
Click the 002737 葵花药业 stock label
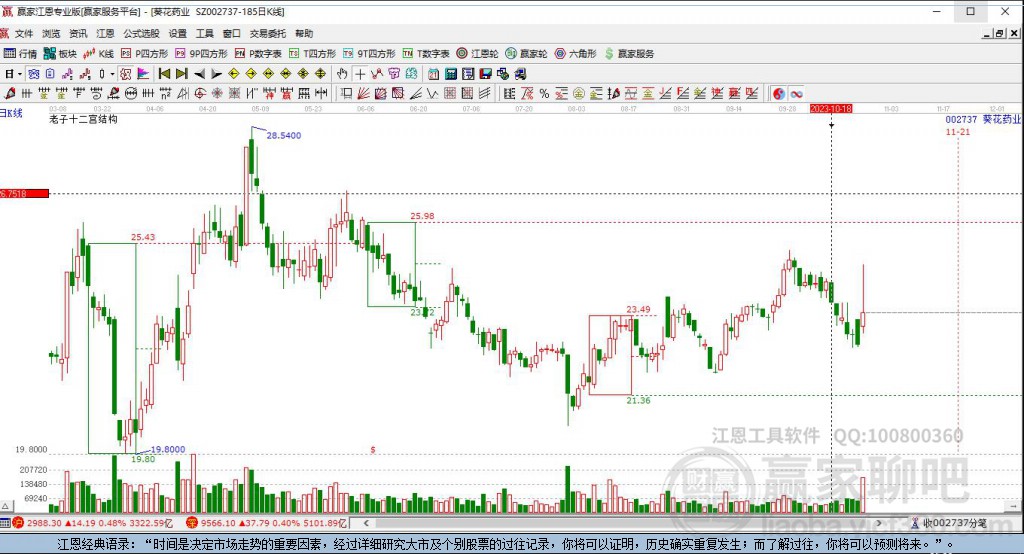tap(983, 120)
